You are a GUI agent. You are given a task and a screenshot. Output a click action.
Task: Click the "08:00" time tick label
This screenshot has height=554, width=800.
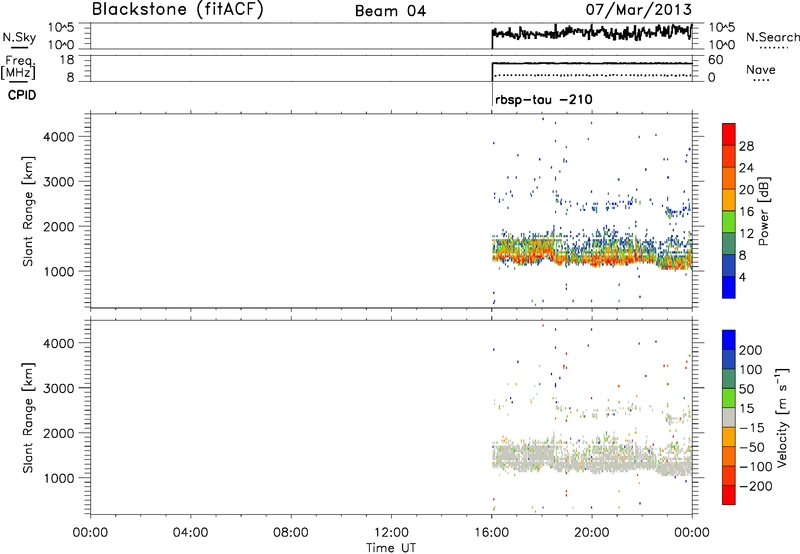pos(290,533)
